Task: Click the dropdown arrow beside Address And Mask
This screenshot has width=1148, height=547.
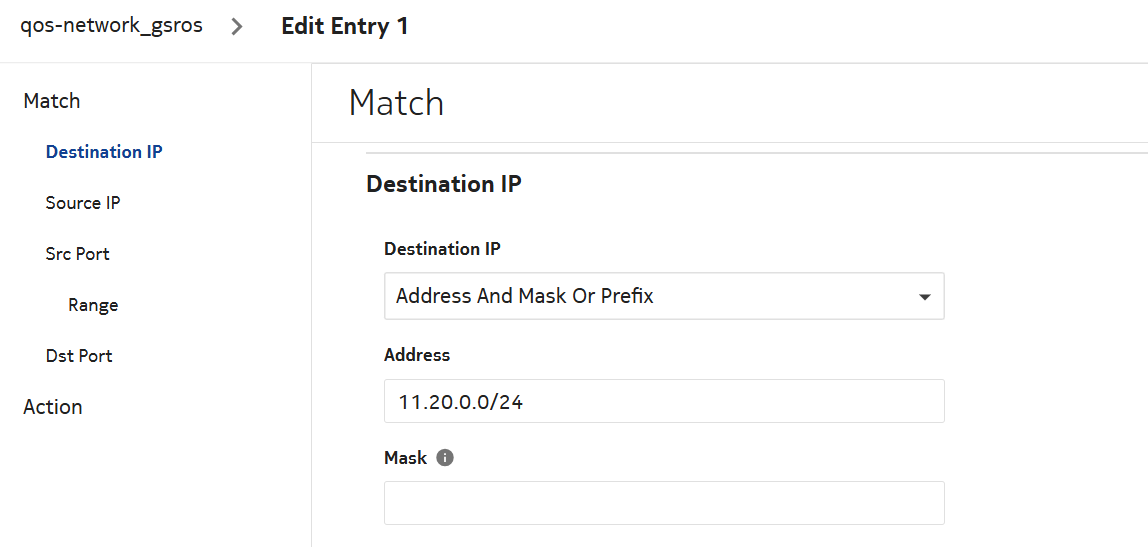Action: click(925, 297)
